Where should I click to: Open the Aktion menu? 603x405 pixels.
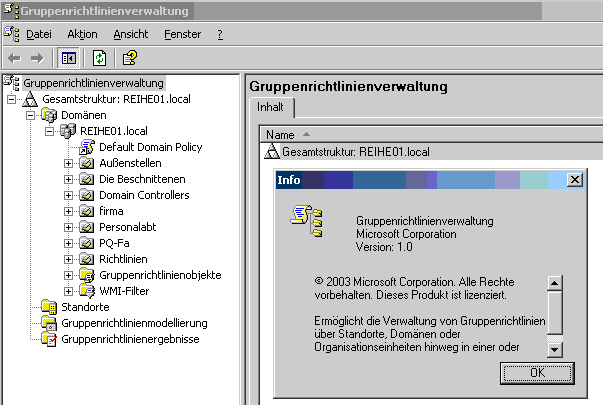tap(82, 34)
